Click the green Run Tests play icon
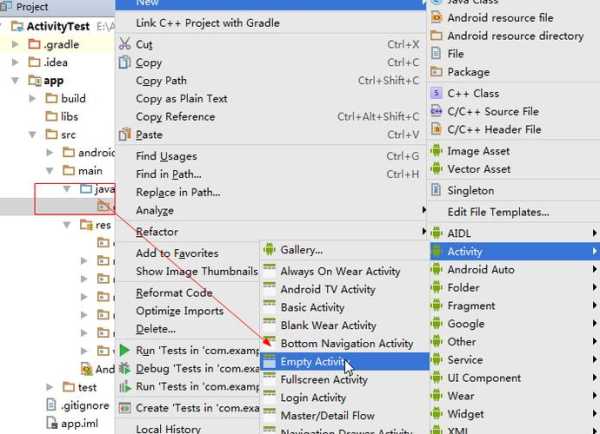 click(124, 350)
